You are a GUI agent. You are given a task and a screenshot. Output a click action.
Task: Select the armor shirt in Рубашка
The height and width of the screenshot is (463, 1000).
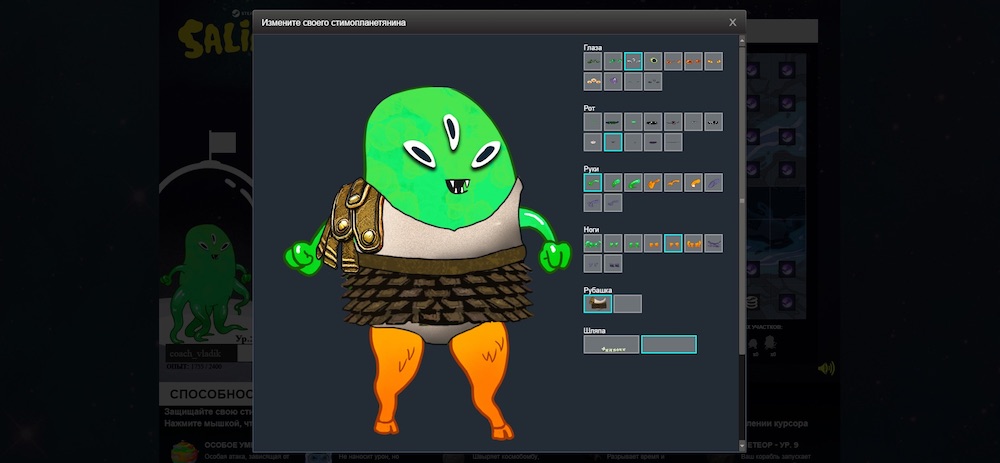598,303
